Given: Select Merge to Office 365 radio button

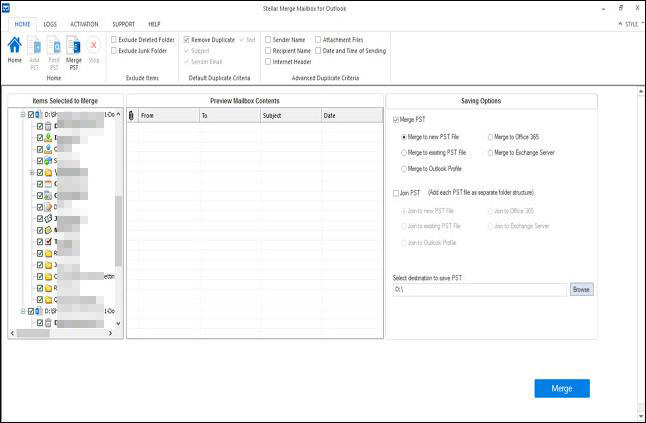Looking at the screenshot, I should pyautogui.click(x=490, y=136).
